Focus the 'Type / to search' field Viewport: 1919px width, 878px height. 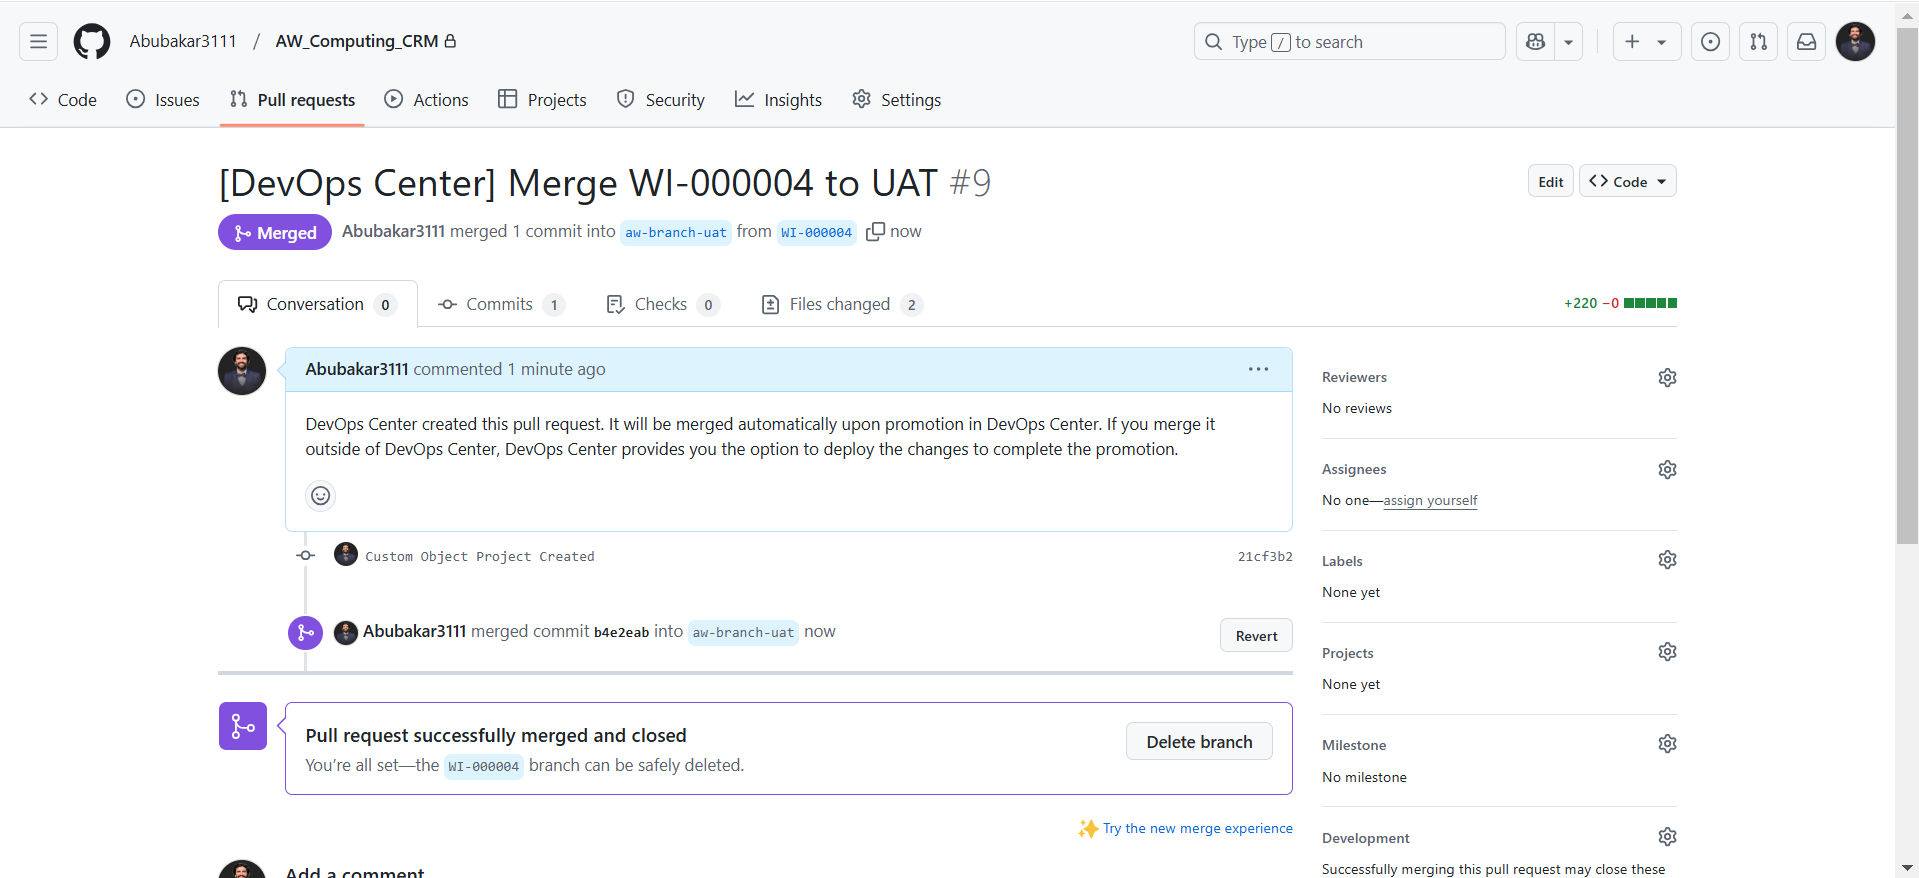[1349, 42]
